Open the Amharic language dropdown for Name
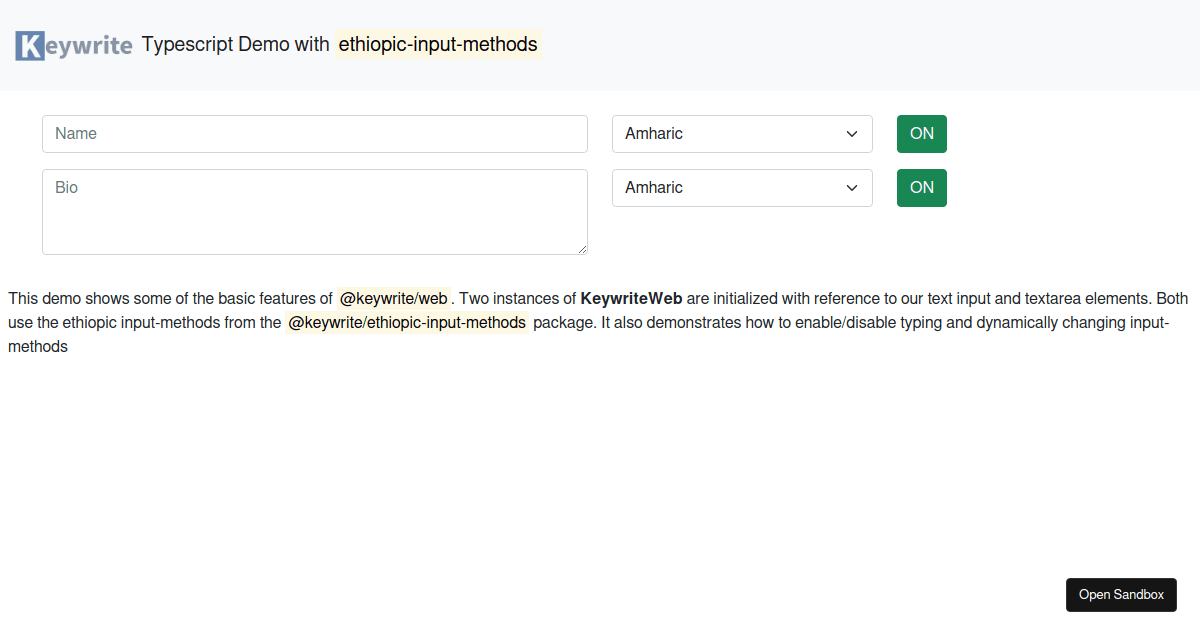 coord(741,133)
